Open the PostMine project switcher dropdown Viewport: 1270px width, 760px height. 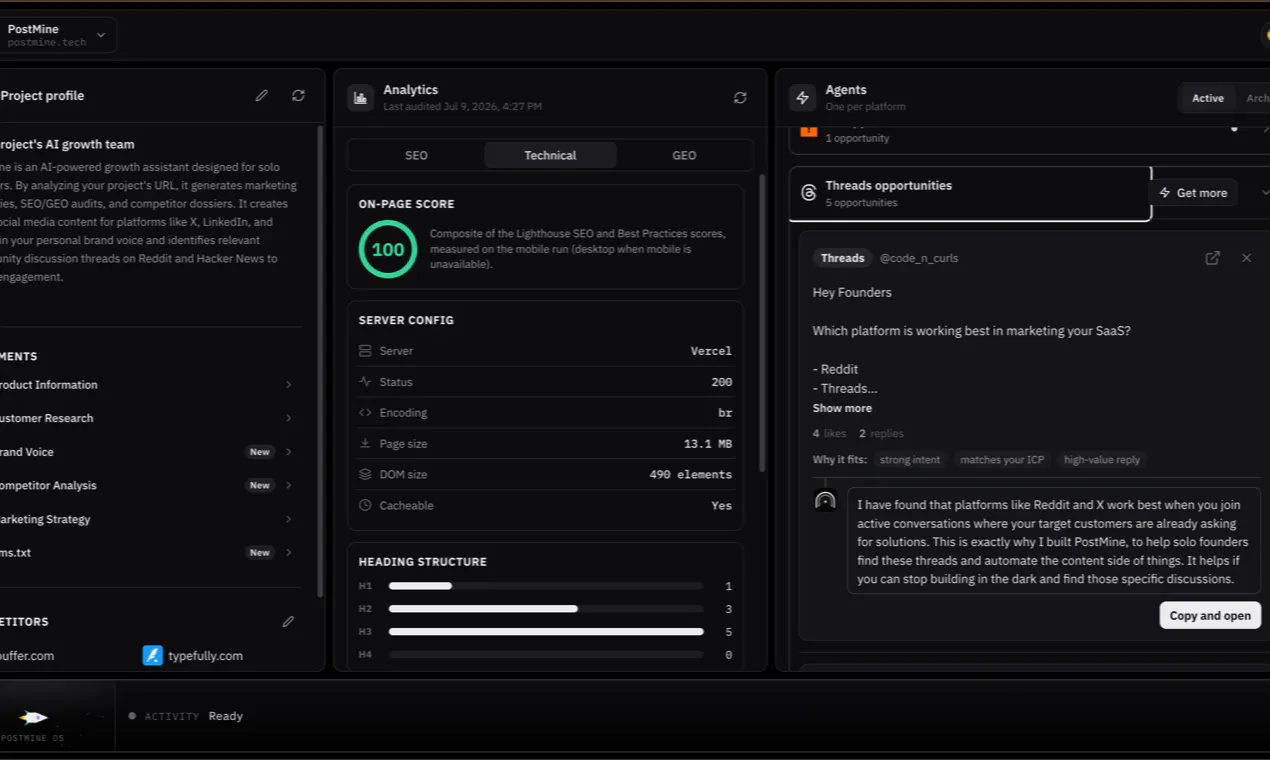(x=58, y=35)
